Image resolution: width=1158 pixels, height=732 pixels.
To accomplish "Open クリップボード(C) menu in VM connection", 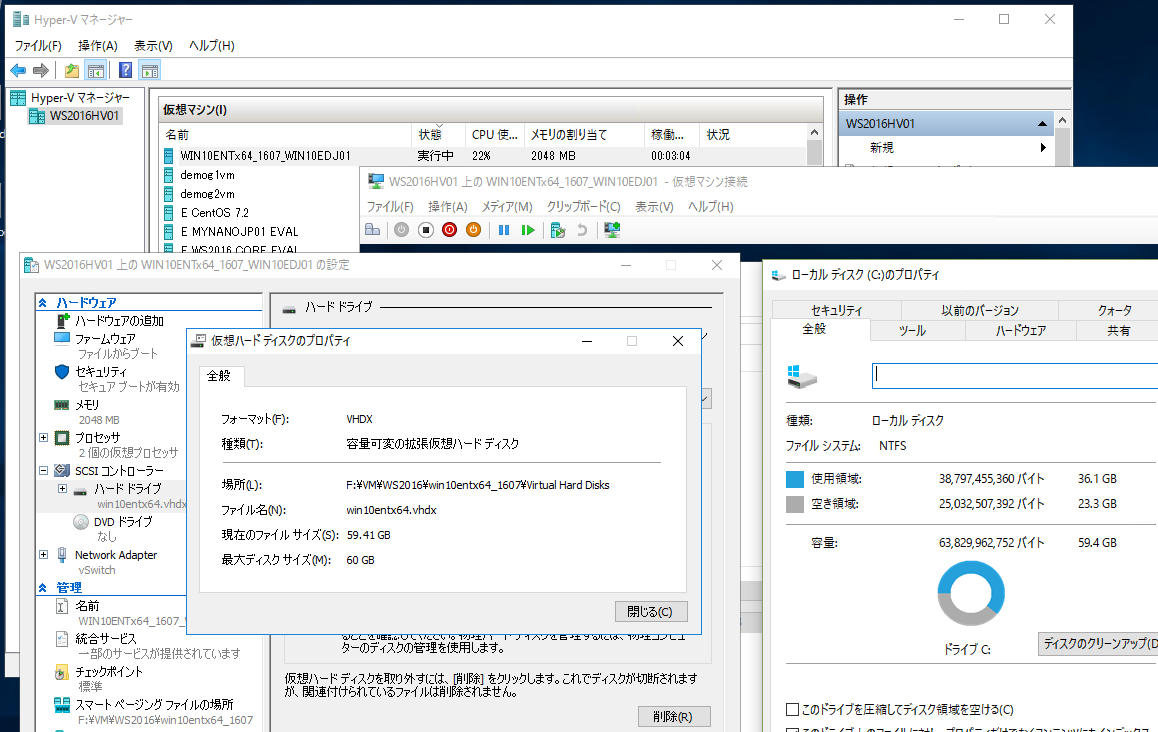I will pyautogui.click(x=583, y=206).
